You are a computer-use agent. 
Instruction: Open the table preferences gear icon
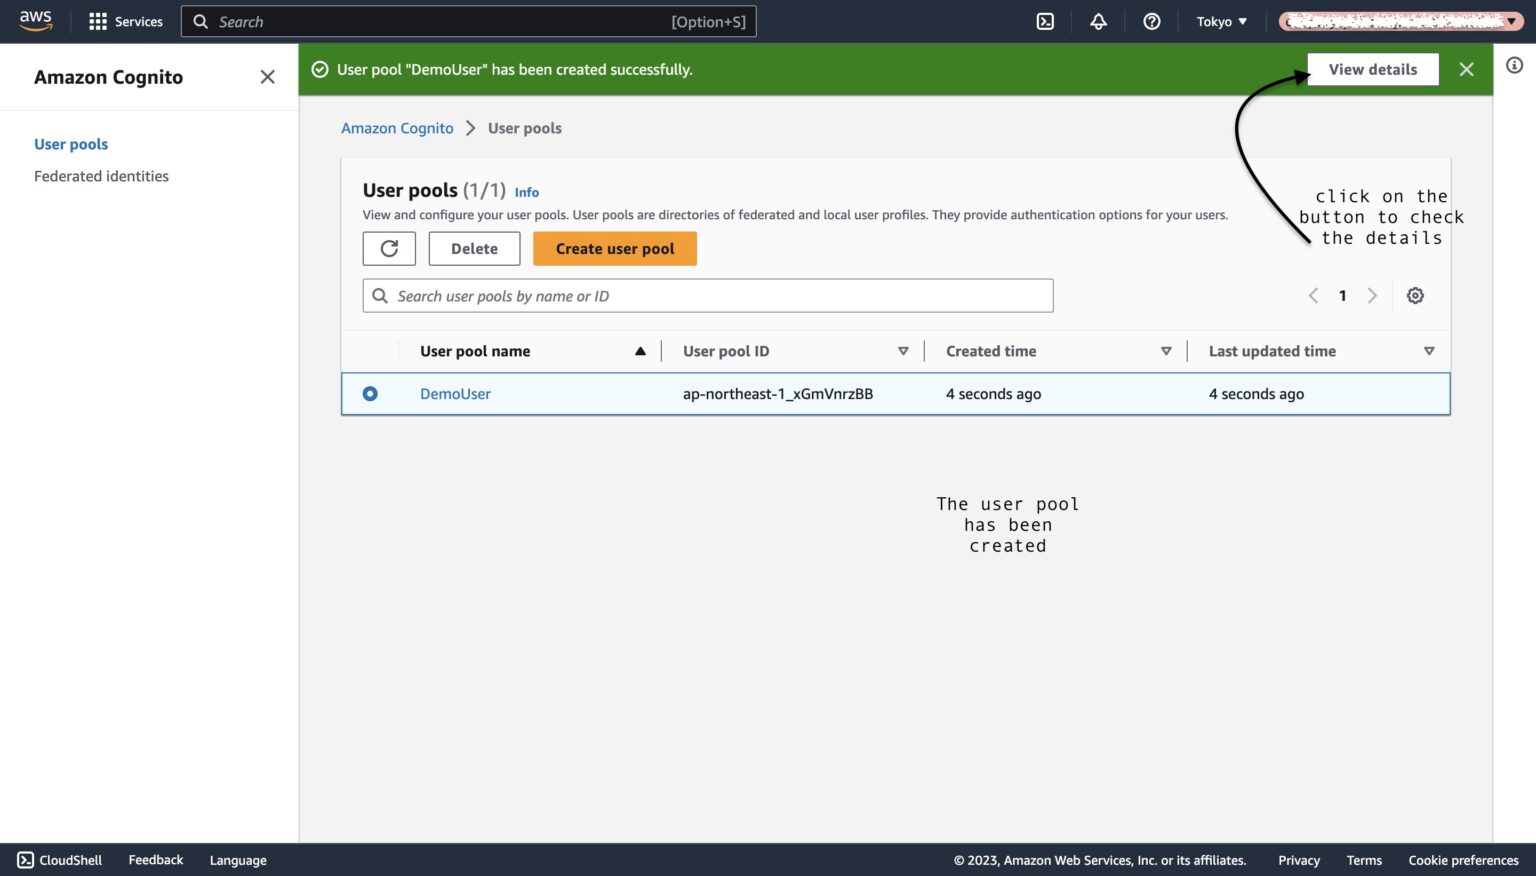[1415, 295]
